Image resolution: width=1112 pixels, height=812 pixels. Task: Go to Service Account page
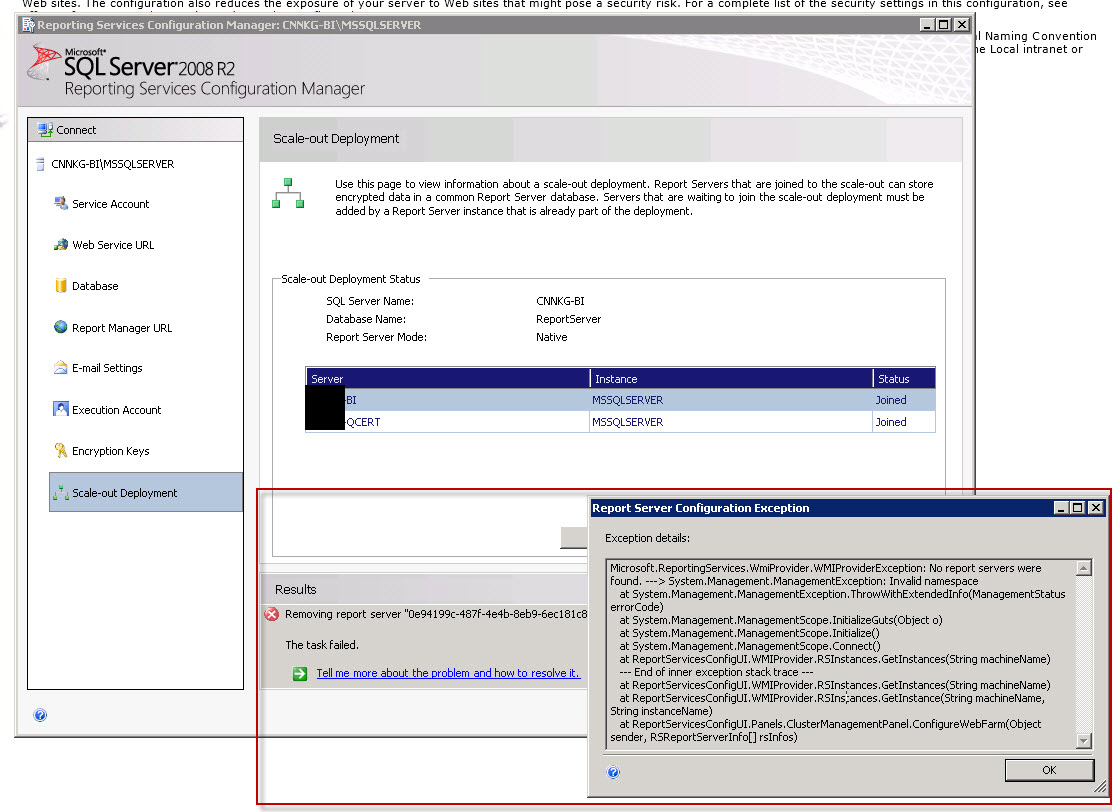pyautogui.click(x=111, y=204)
